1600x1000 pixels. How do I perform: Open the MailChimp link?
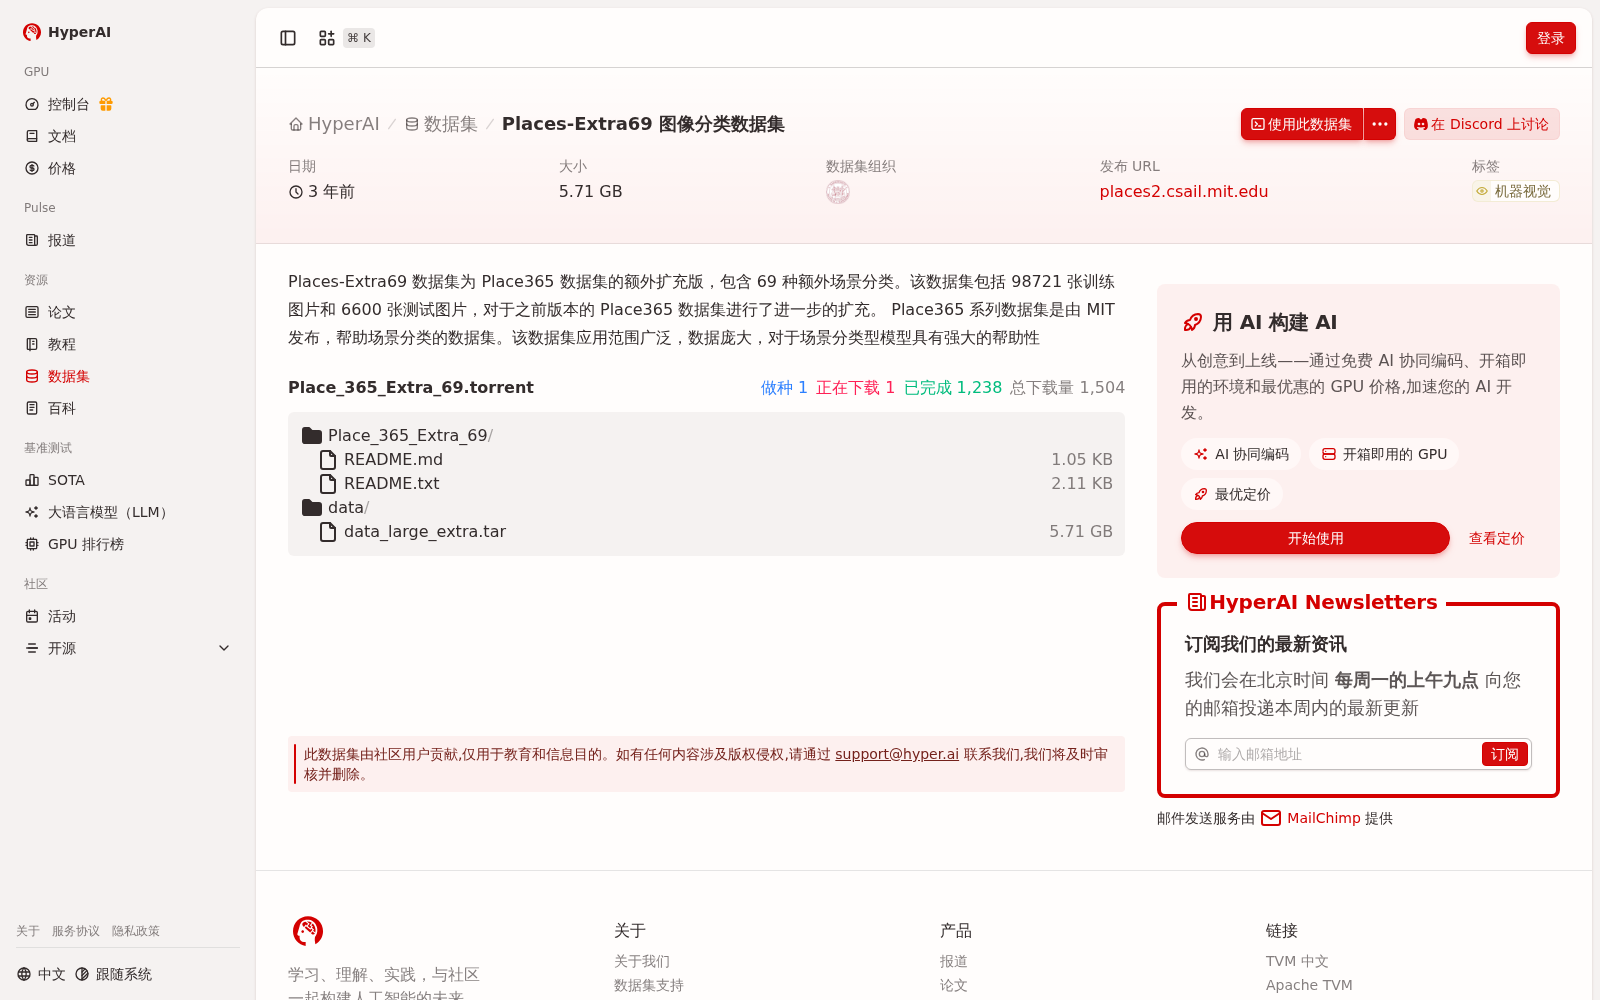coord(1324,818)
